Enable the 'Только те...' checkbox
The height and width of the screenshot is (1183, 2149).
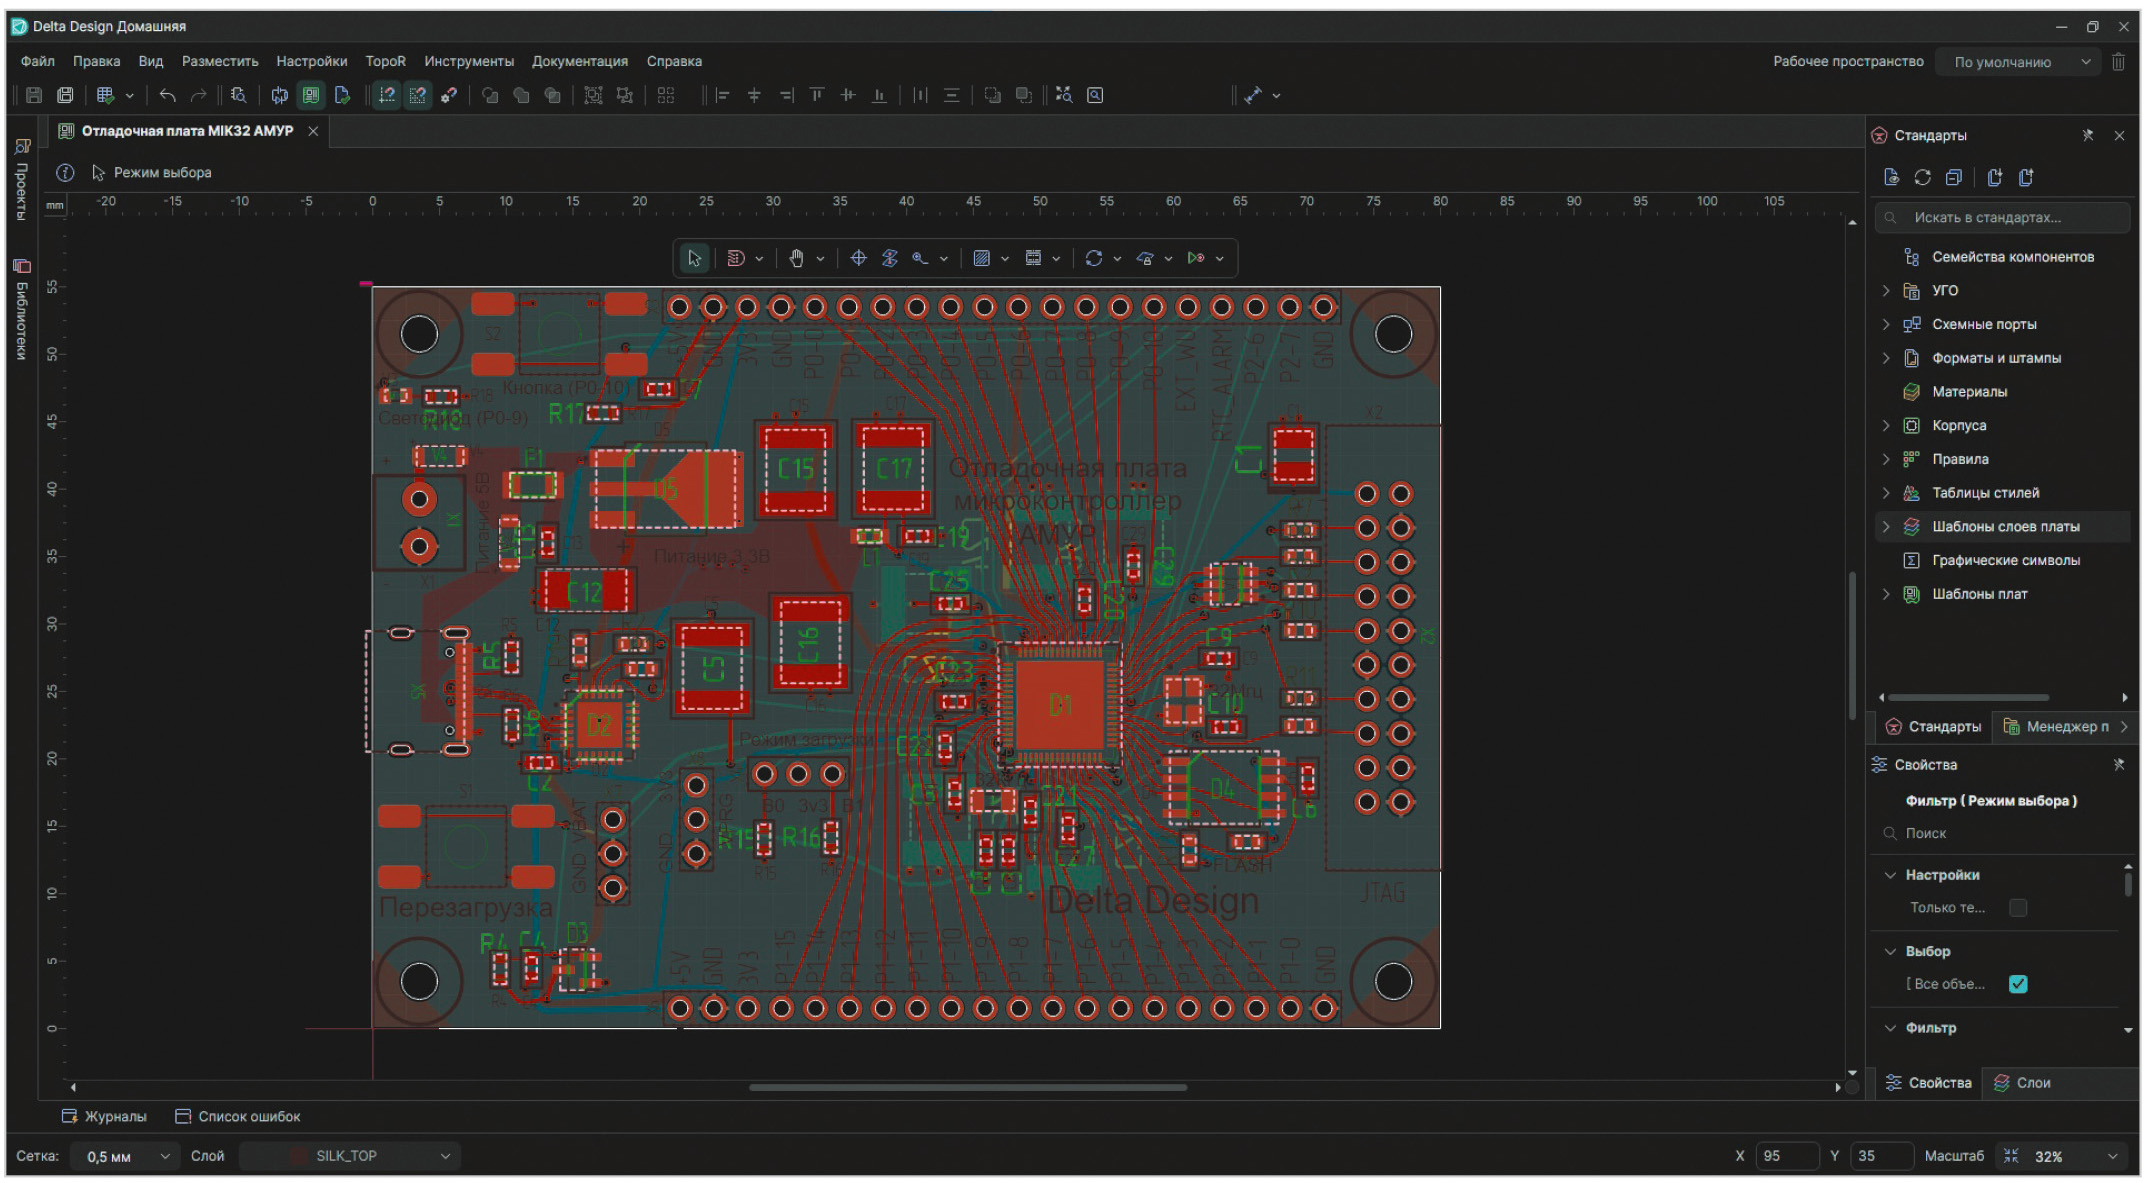2018,908
